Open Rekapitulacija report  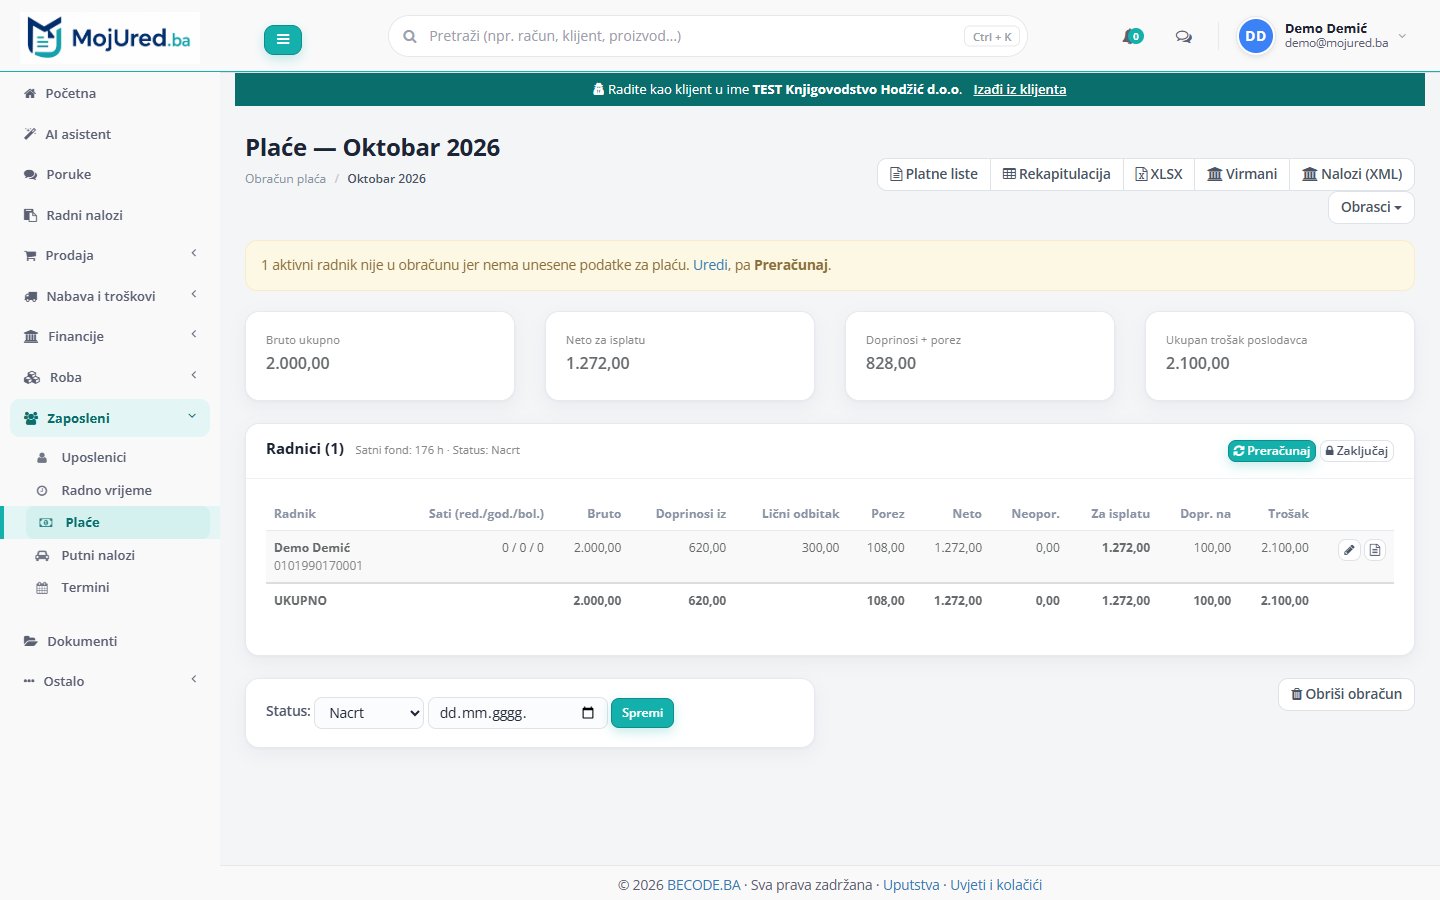point(1057,174)
